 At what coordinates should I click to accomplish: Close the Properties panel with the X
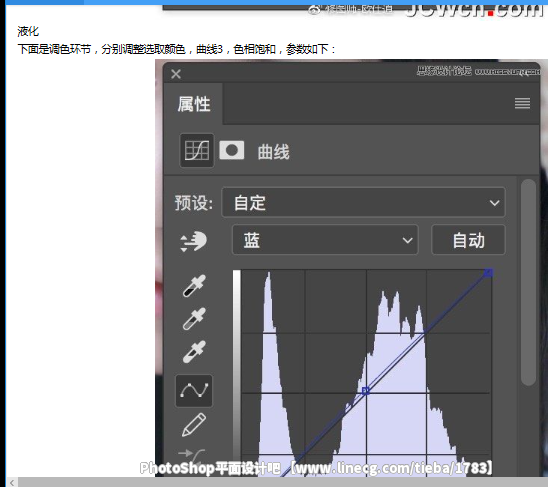[x=176, y=74]
